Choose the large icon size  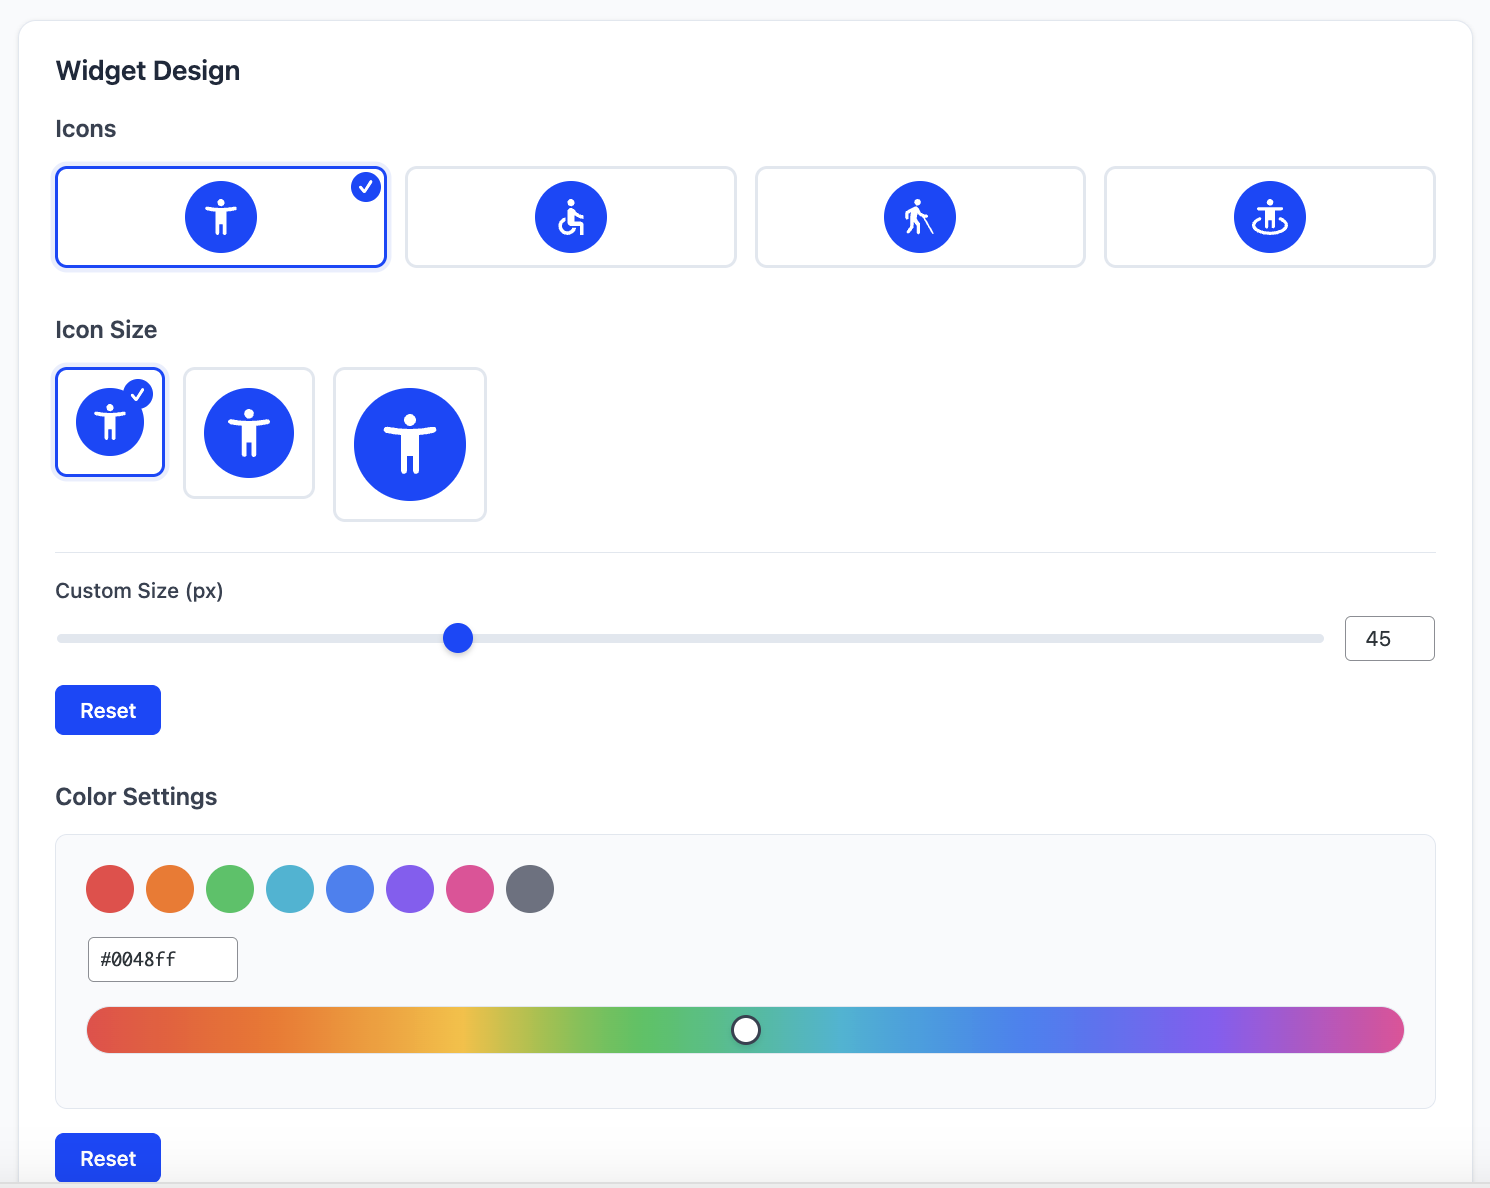[409, 444]
